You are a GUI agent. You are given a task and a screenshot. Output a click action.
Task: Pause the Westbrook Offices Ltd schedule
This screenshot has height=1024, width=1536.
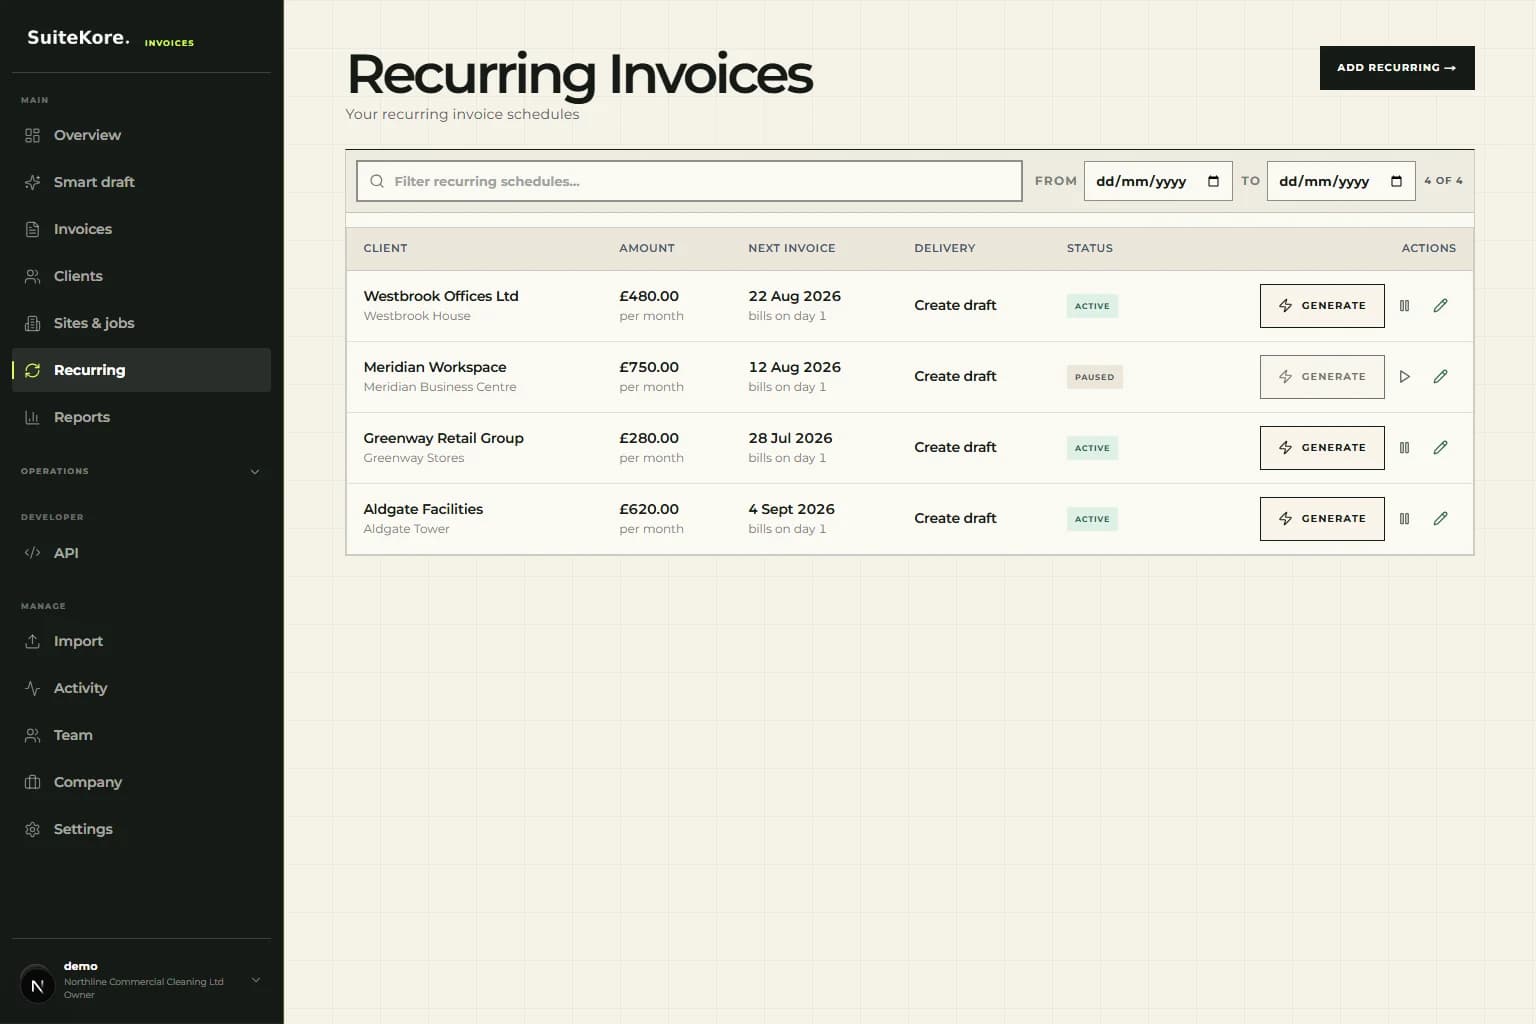click(x=1404, y=306)
